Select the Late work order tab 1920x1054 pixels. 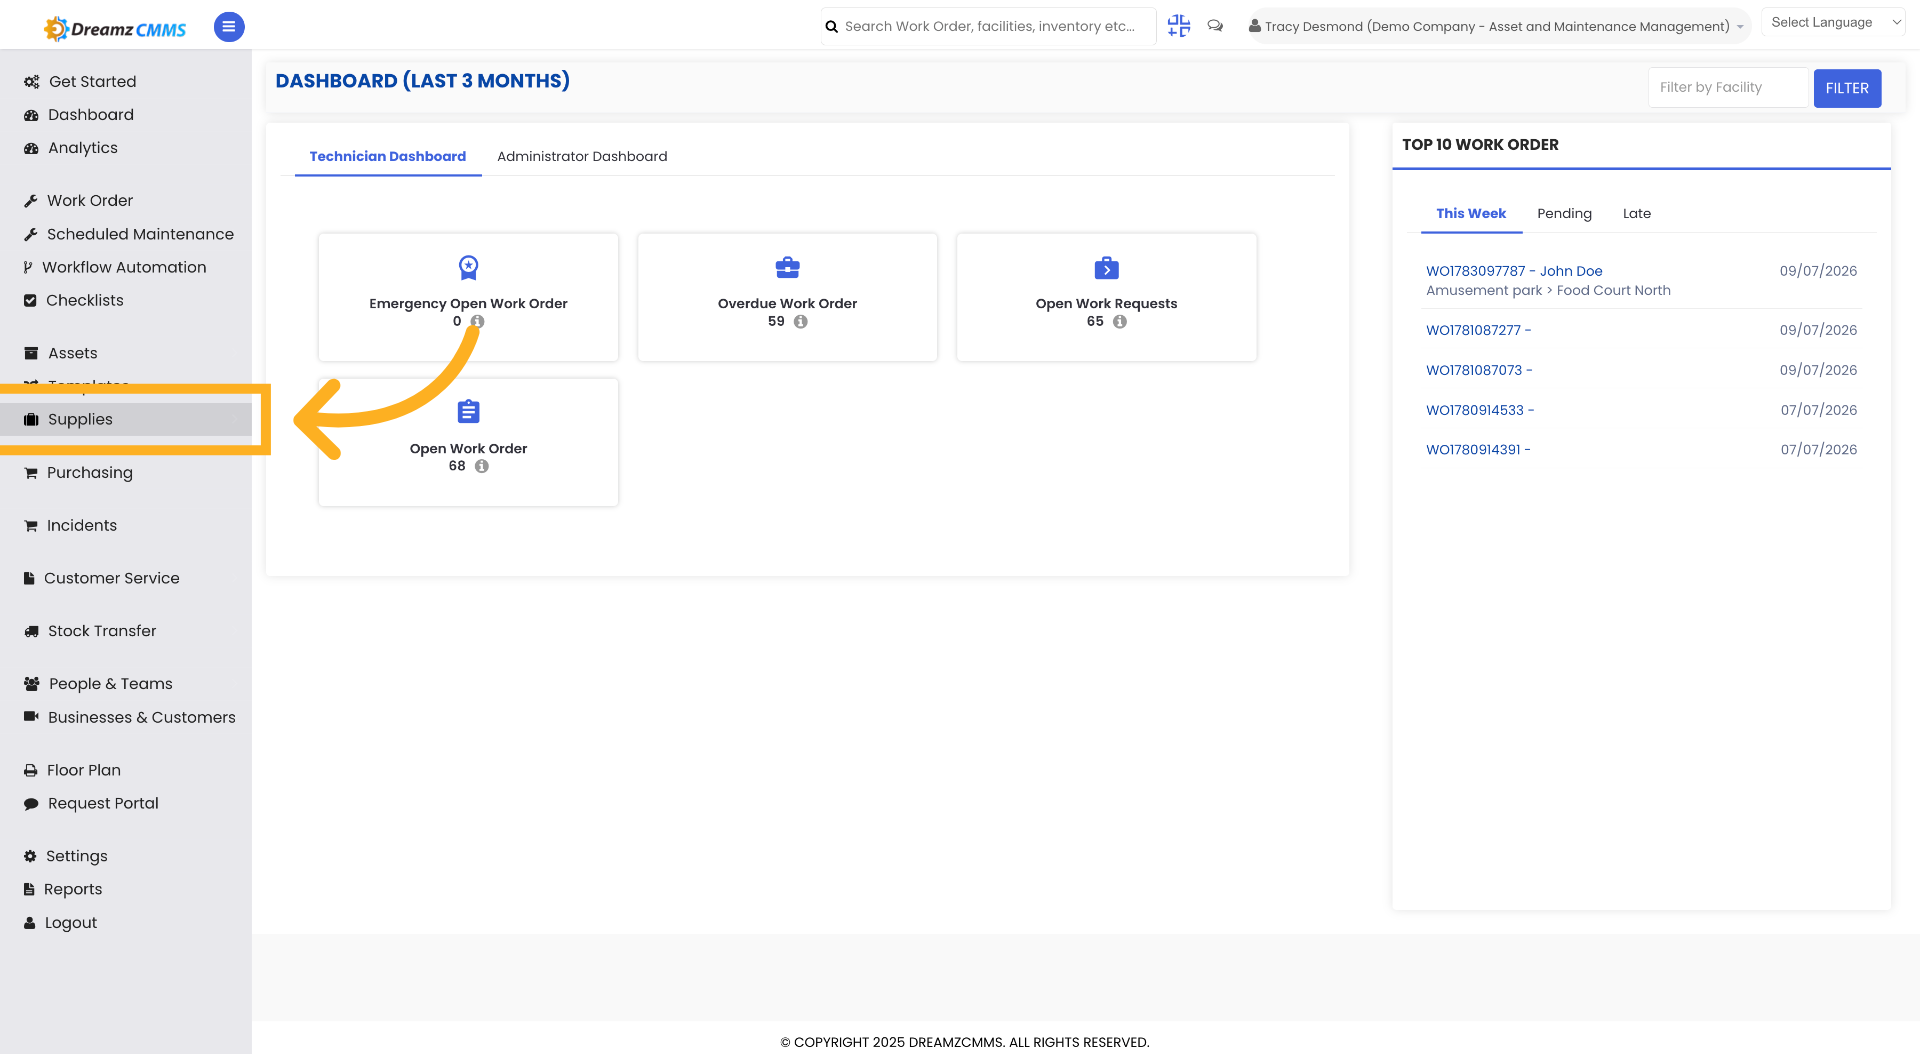point(1637,214)
